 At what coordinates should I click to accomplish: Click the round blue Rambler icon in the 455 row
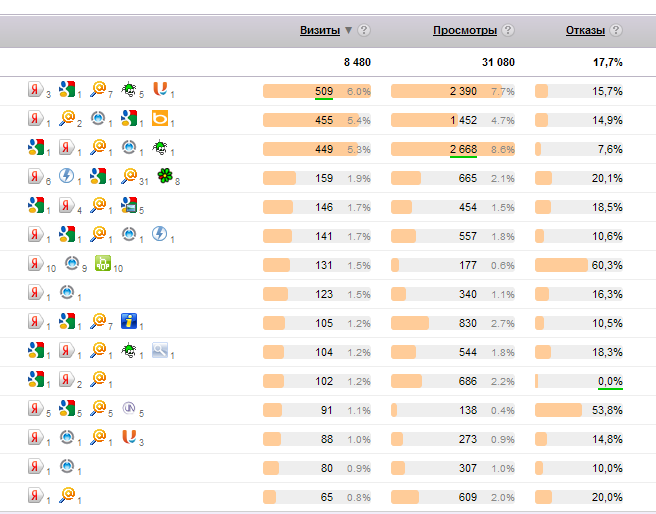point(98,118)
